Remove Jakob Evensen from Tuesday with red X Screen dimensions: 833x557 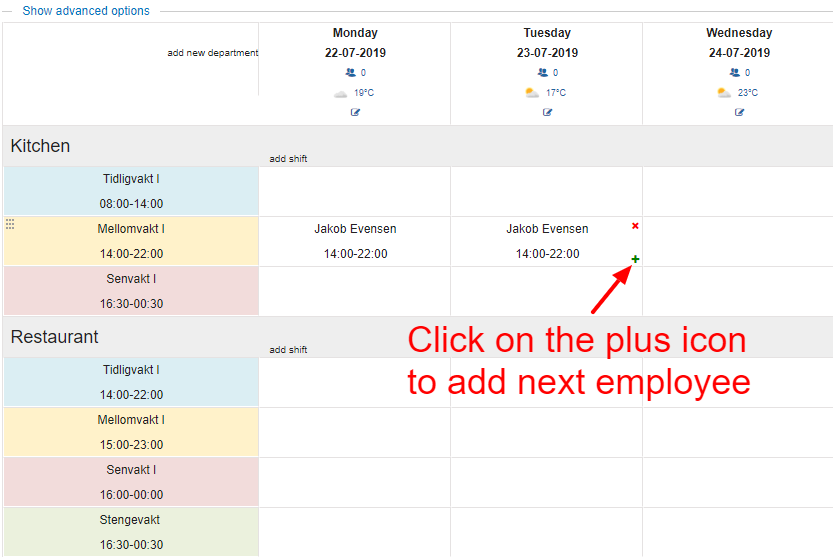(x=635, y=227)
